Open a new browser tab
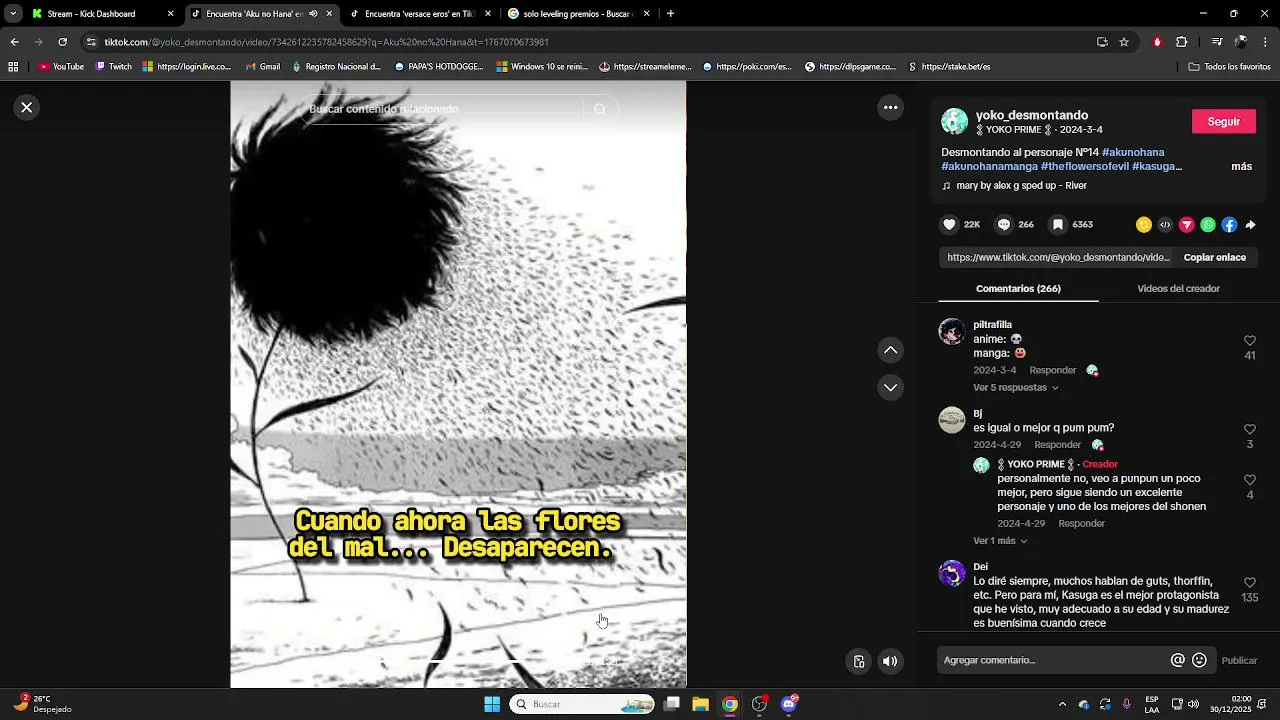Screen dimensions: 1280x720 point(670,14)
